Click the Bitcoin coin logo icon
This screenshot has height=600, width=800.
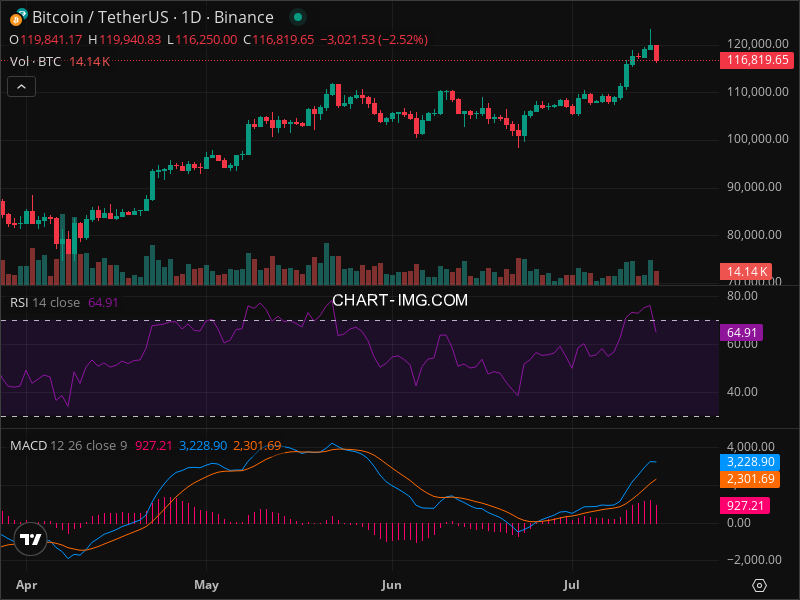point(16,19)
